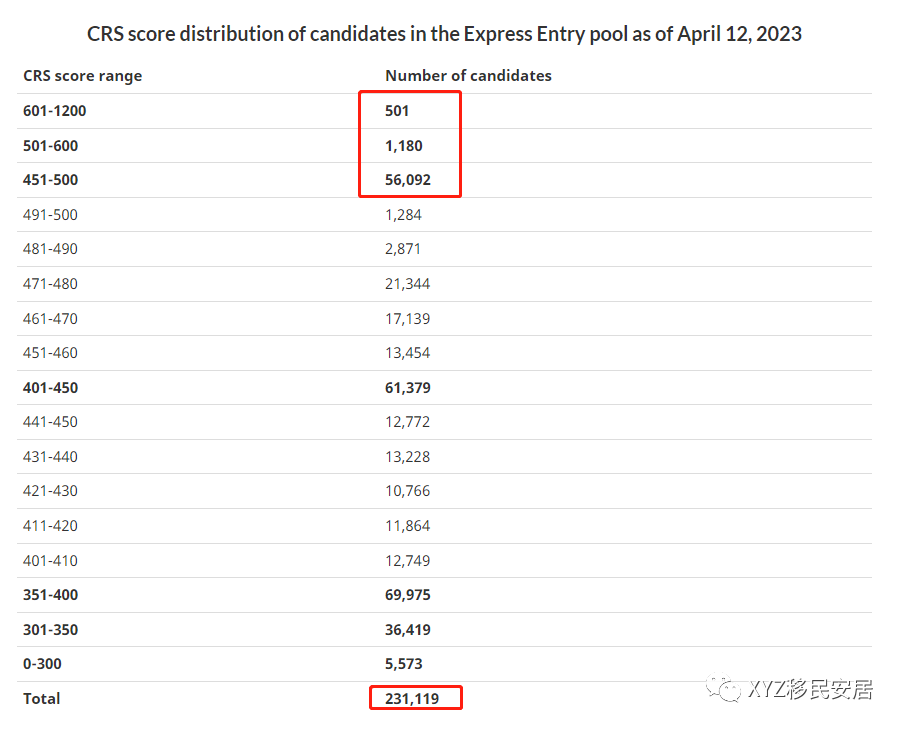This screenshot has width=903, height=729.
Task: Select the bold 451-500 range row
Action: coord(444,180)
